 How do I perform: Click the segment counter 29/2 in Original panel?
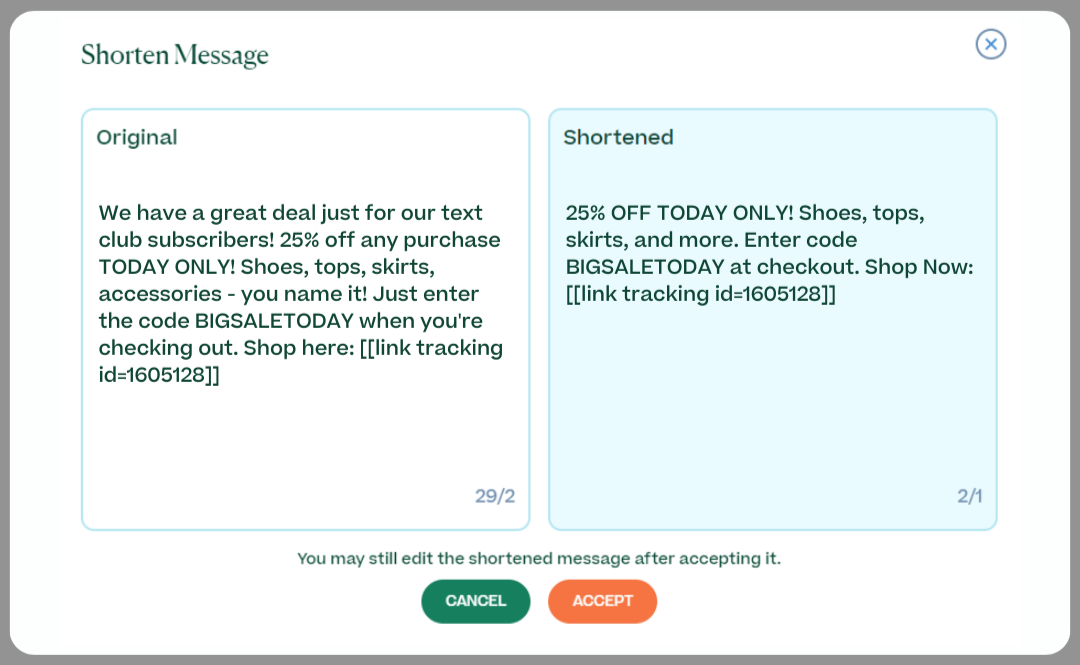495,495
